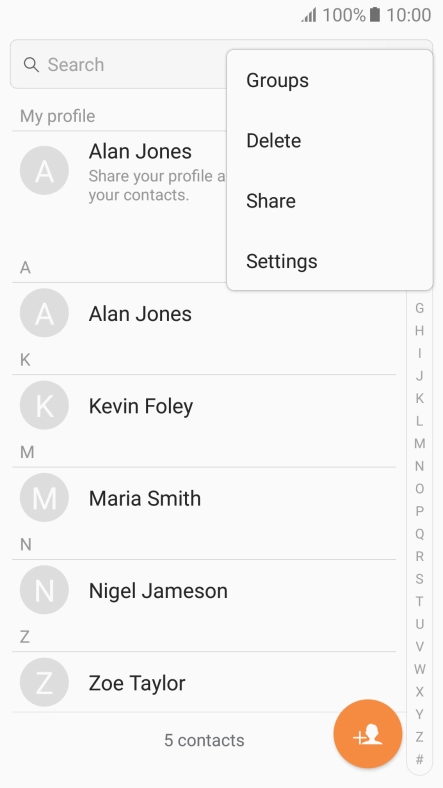Jump to letter H in alphabet index
This screenshot has width=443, height=788.
coord(419,331)
